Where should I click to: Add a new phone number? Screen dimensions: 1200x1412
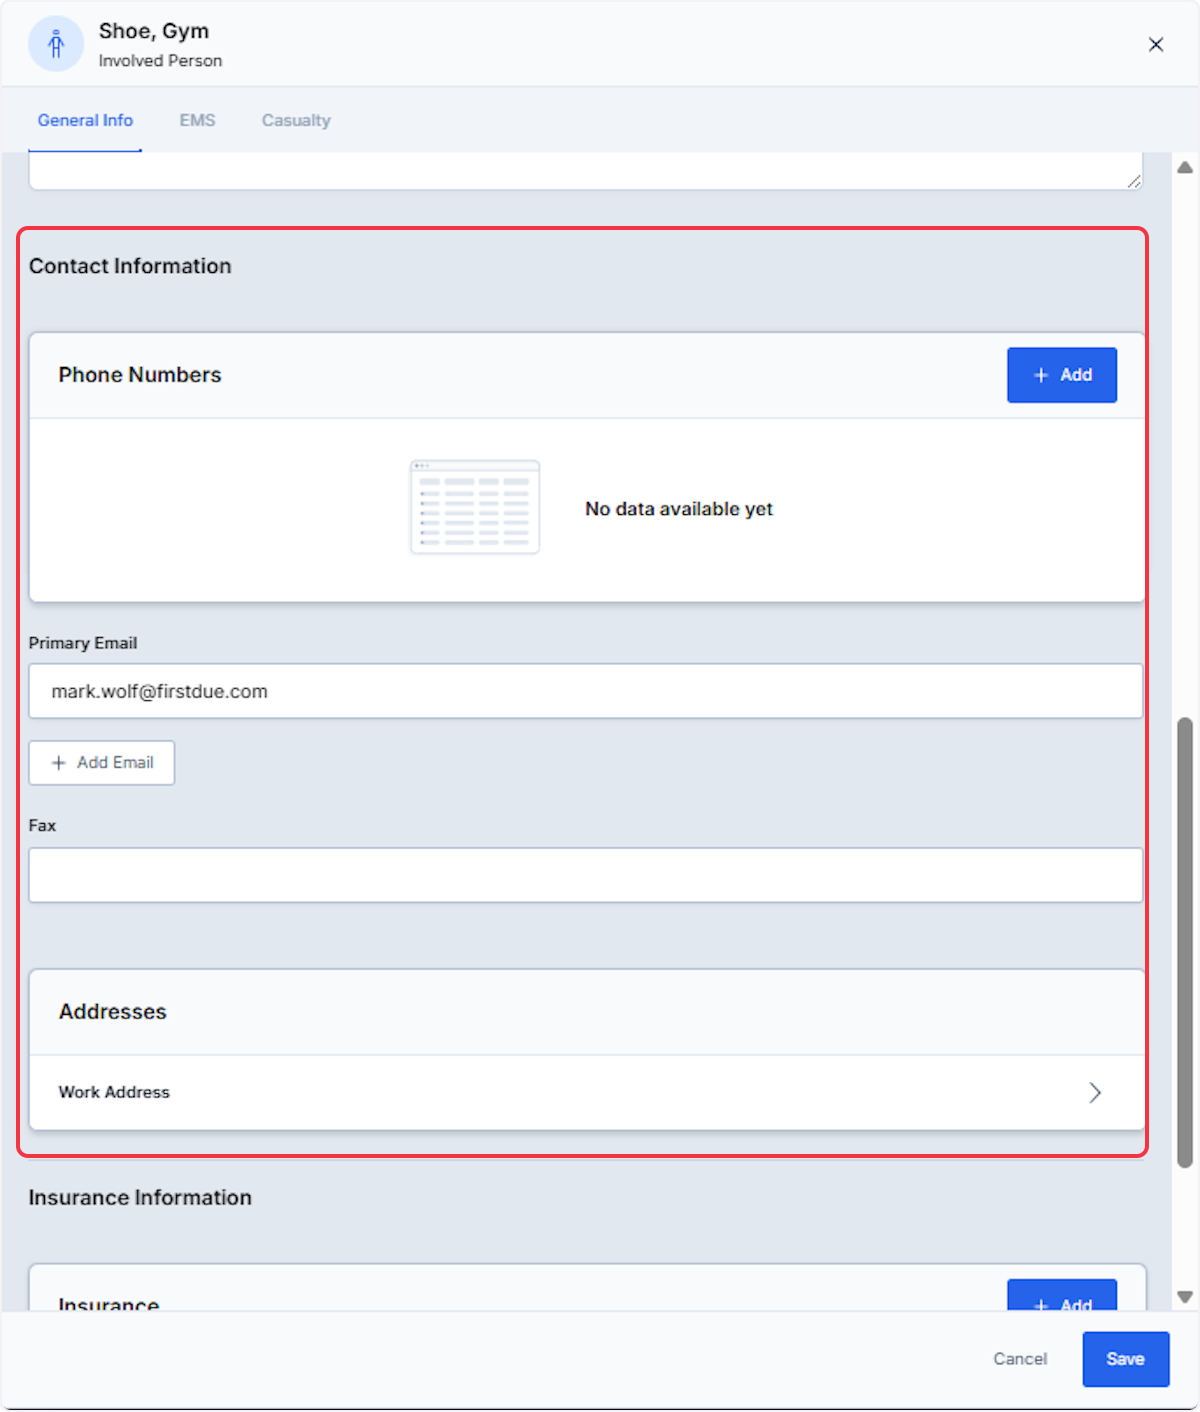1062,375
